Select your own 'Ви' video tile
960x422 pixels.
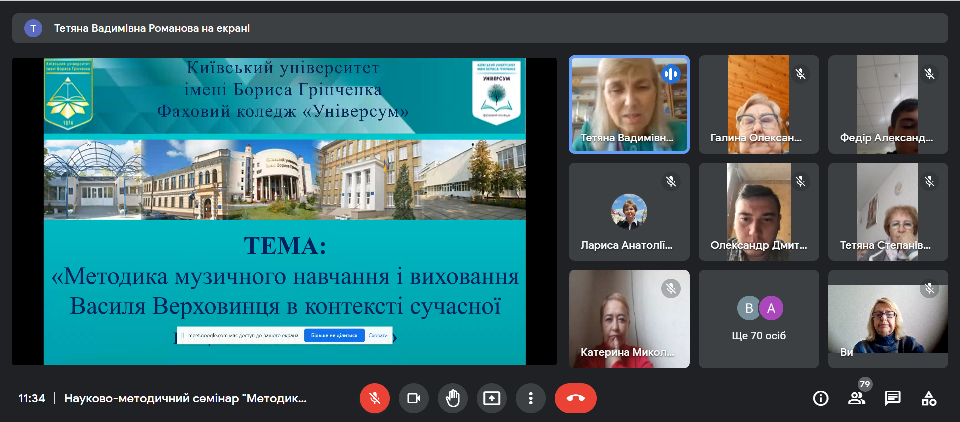click(888, 319)
